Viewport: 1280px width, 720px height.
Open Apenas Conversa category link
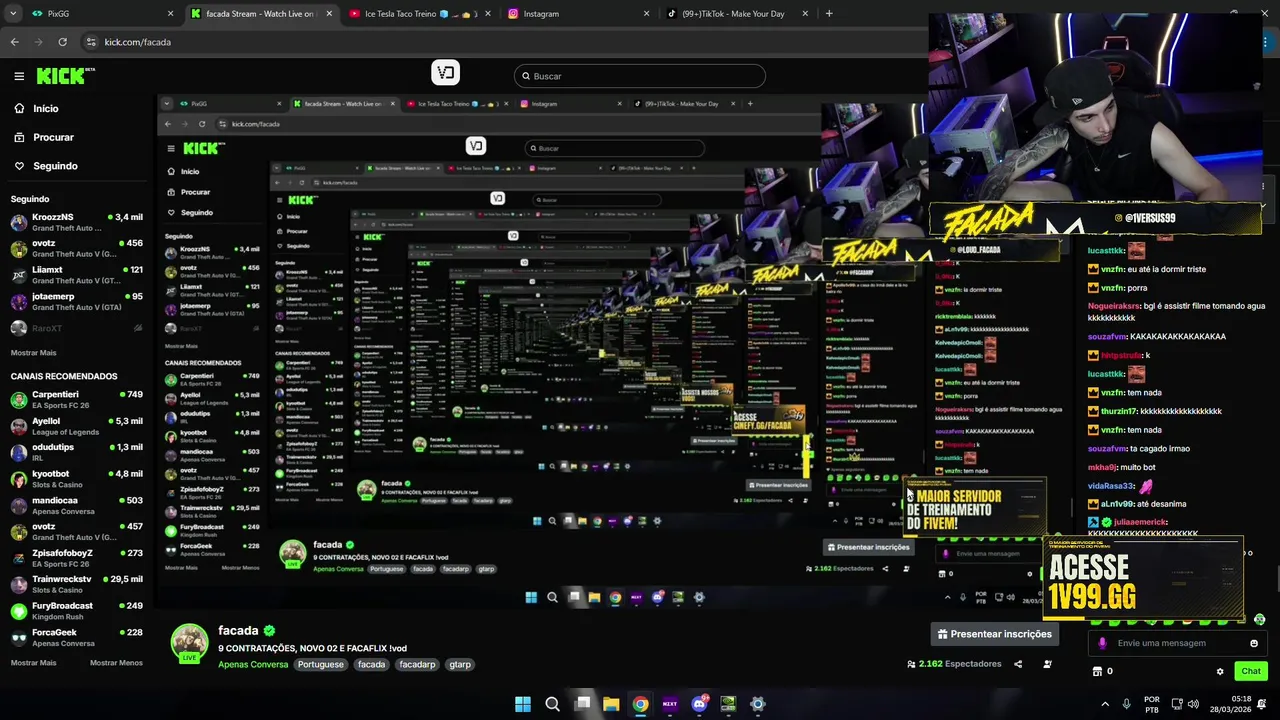(x=253, y=664)
